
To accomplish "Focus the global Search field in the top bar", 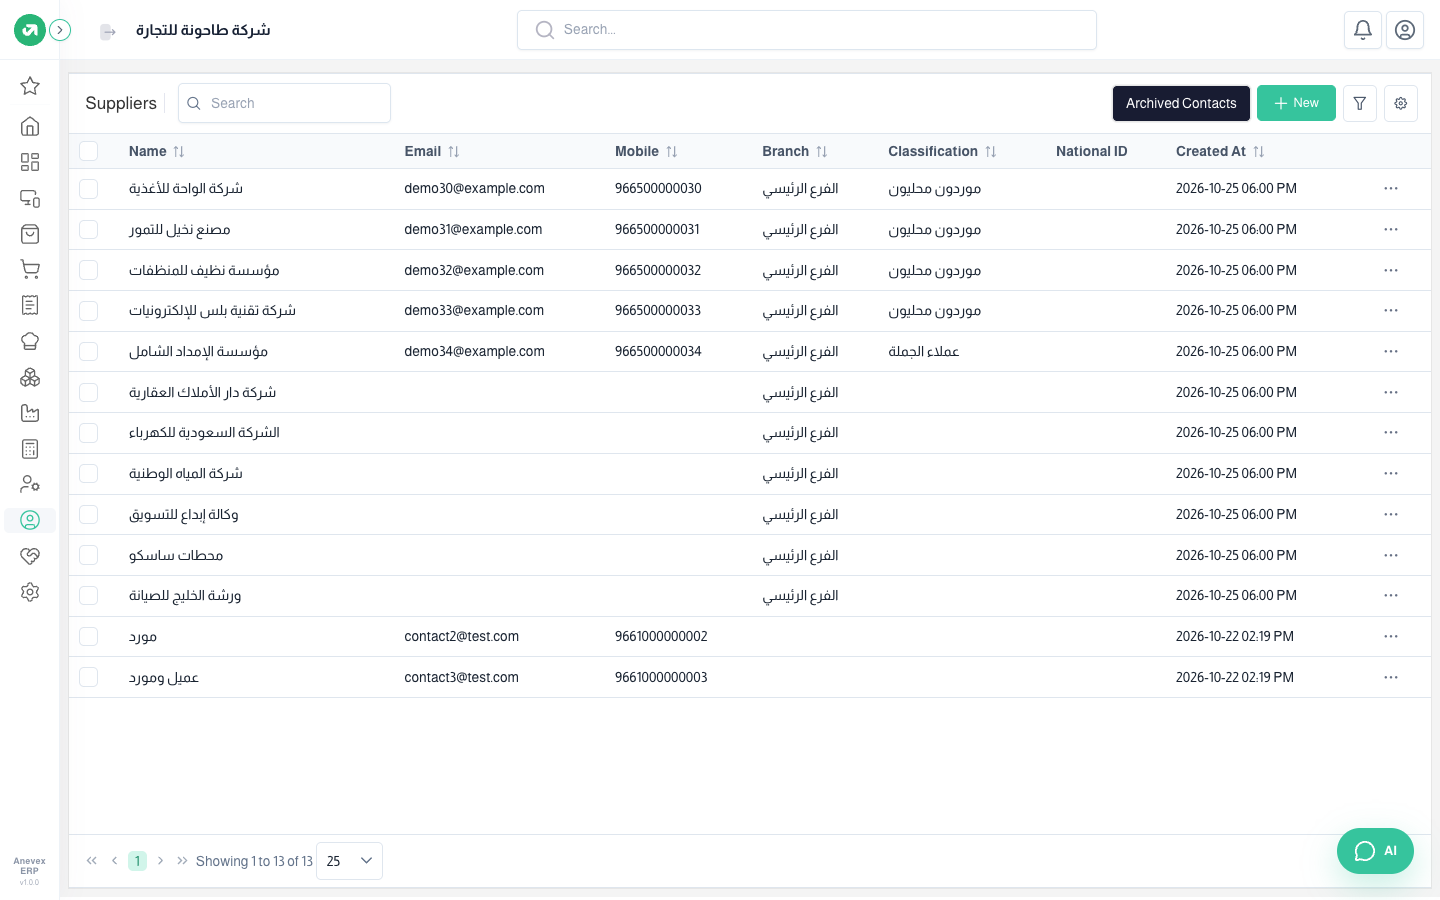I will pos(807,30).
